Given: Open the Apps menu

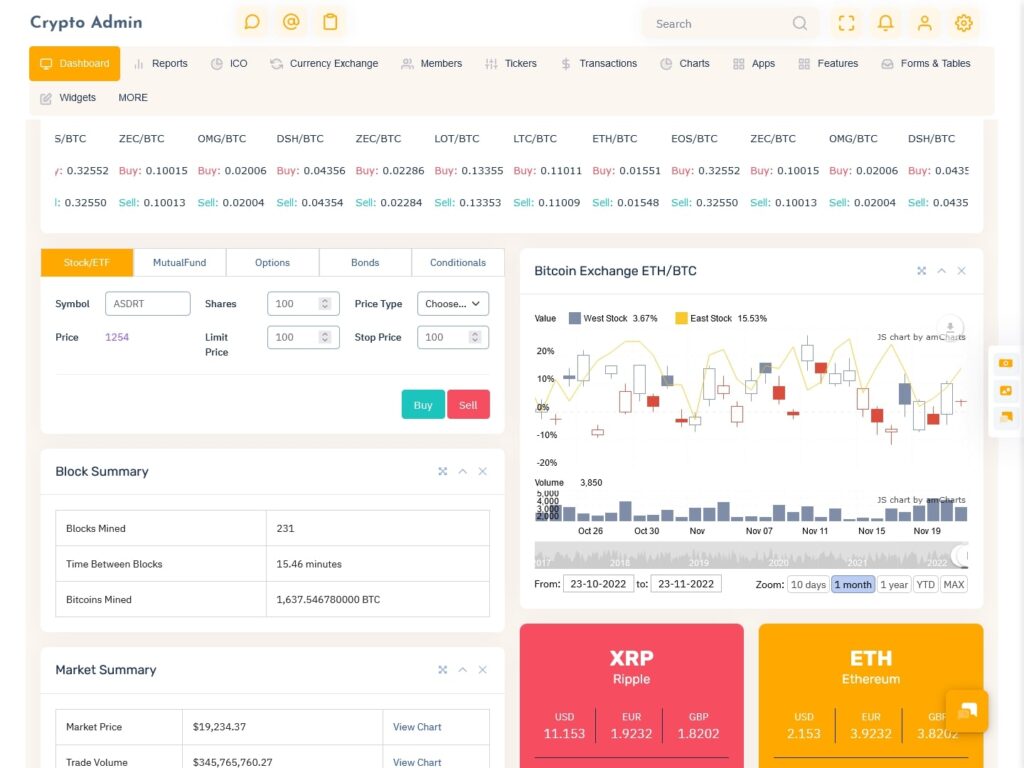Looking at the screenshot, I should (x=754, y=63).
